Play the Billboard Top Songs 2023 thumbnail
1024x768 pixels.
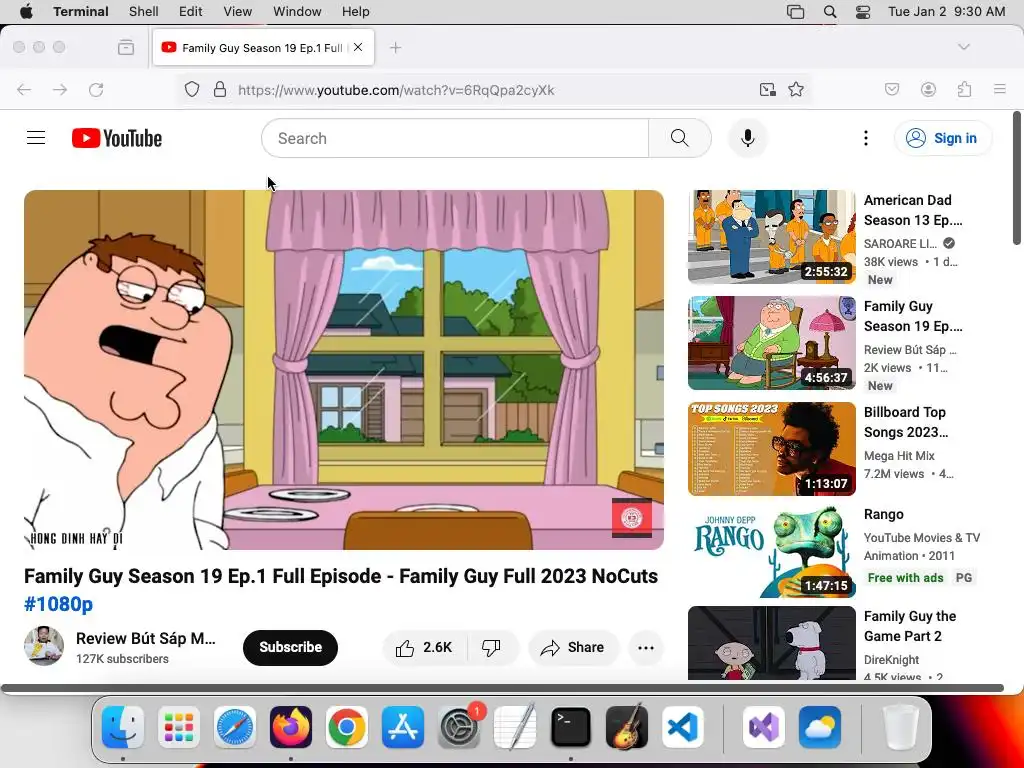click(771, 449)
